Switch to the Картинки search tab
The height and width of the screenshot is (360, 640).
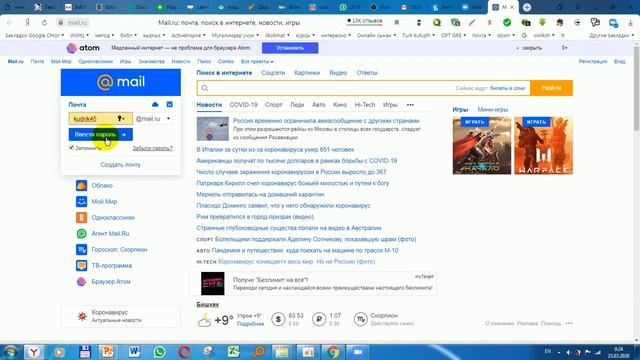(307, 73)
